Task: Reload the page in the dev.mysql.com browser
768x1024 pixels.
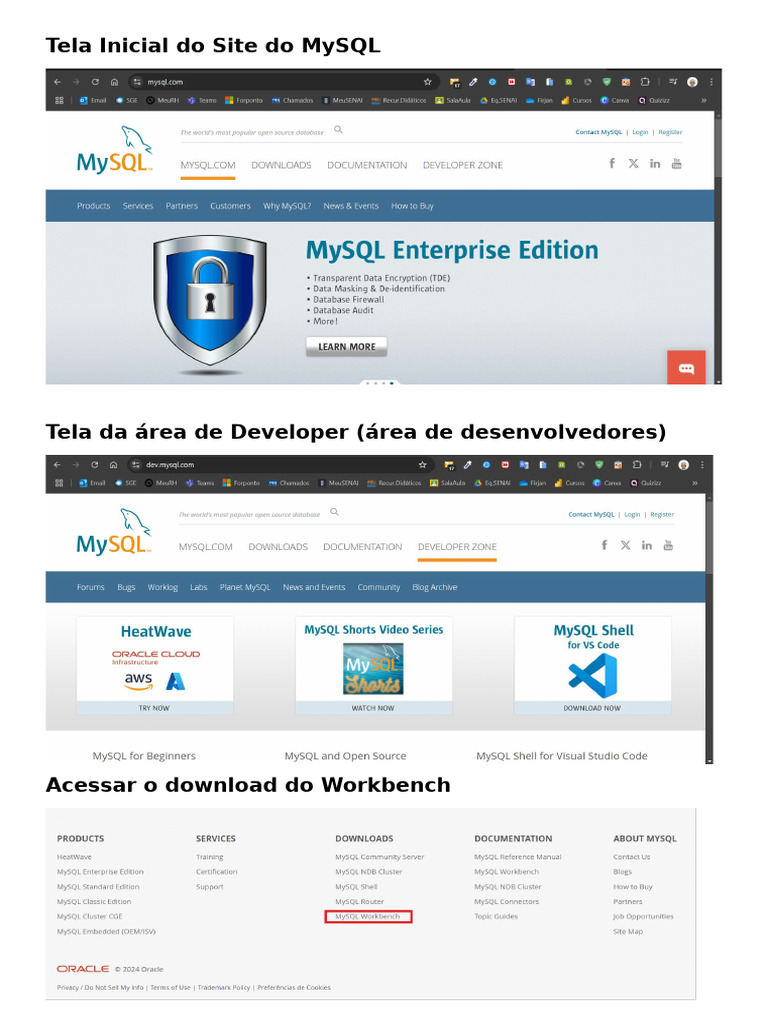Action: pos(95,464)
